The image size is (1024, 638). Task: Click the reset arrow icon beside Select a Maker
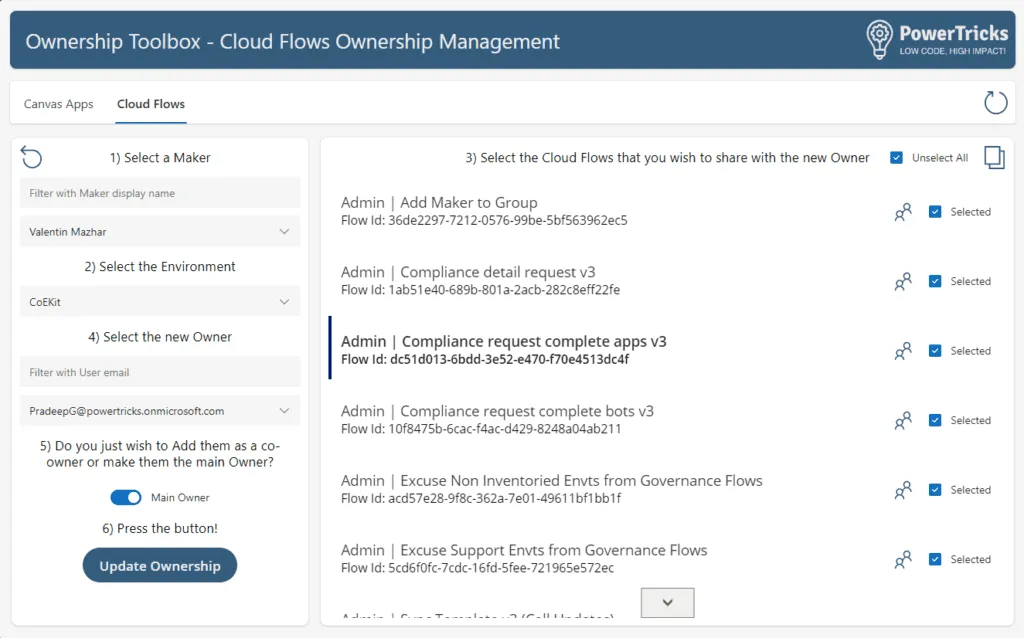click(x=31, y=157)
